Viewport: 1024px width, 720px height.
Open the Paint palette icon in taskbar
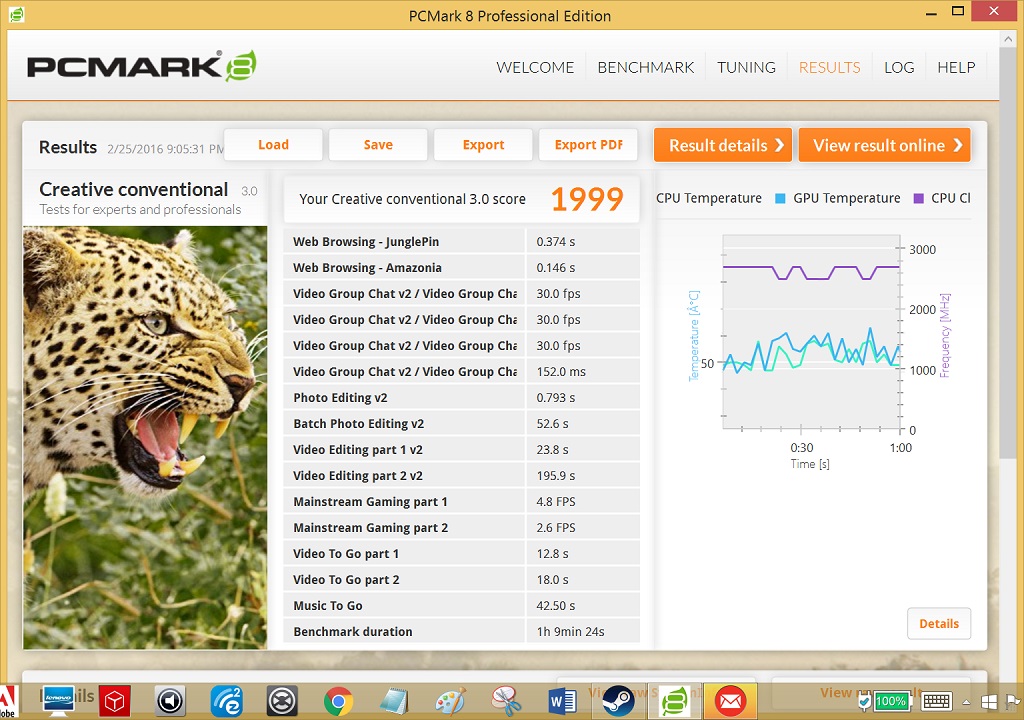pos(451,701)
